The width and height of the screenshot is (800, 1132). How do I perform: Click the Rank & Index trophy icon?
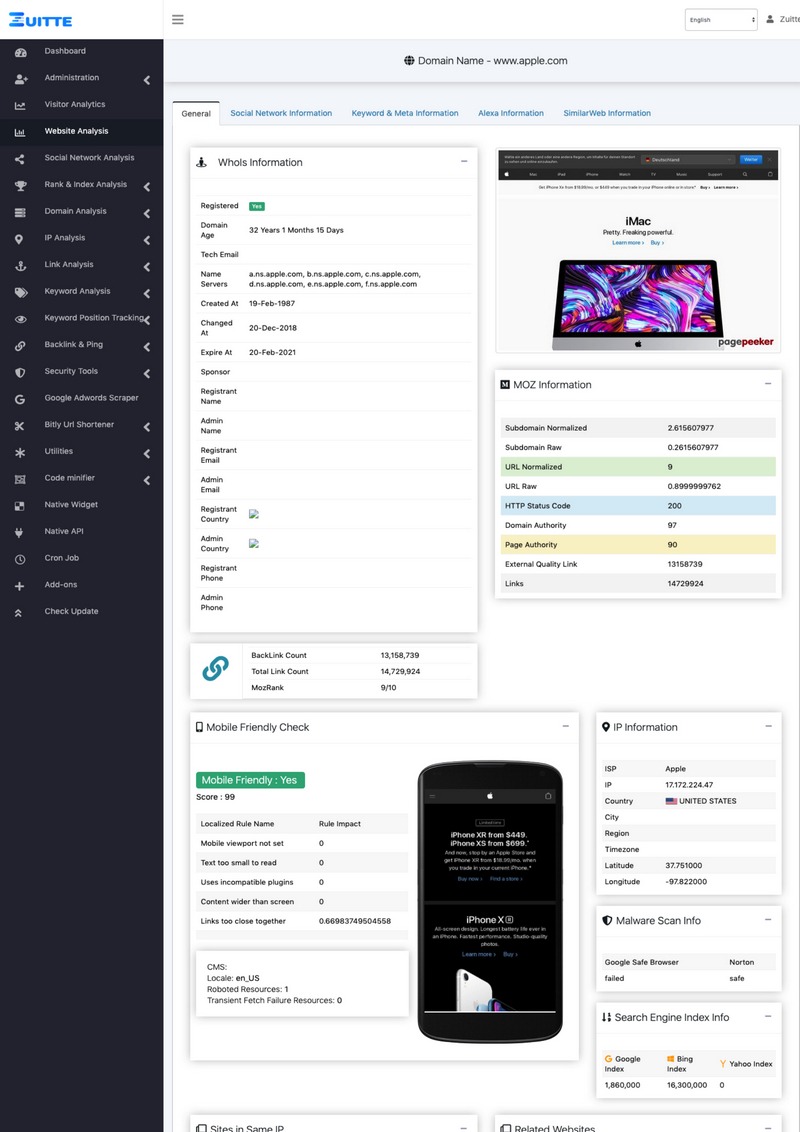coord(20,186)
